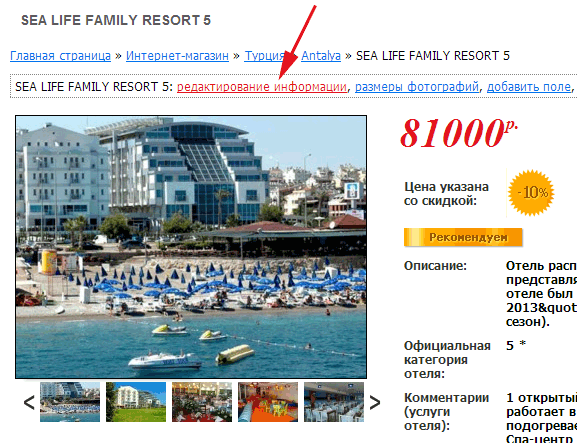Screen dimensions: 577x443
Task: Open the first beach hotel thumbnail
Action: tap(70, 402)
